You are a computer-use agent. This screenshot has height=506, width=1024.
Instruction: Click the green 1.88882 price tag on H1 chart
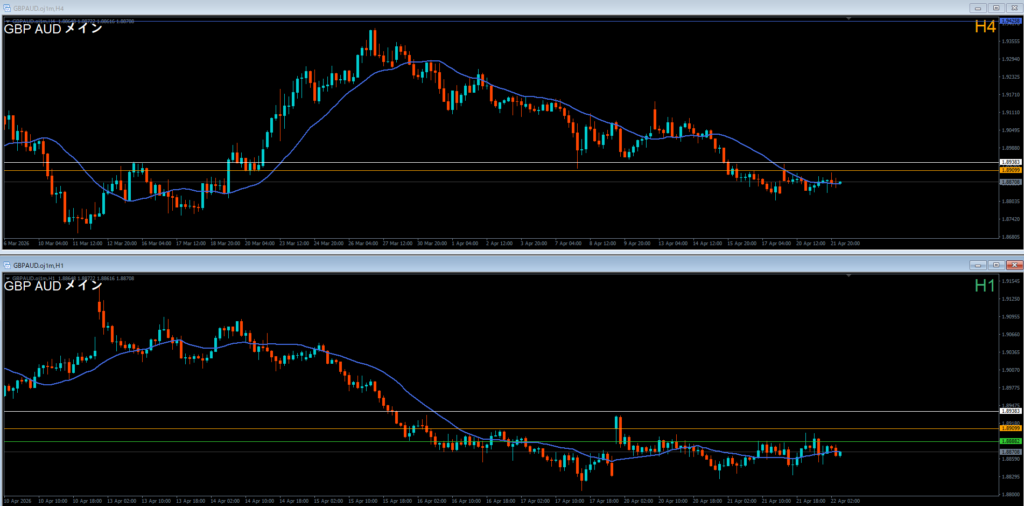pyautogui.click(x=1010, y=441)
